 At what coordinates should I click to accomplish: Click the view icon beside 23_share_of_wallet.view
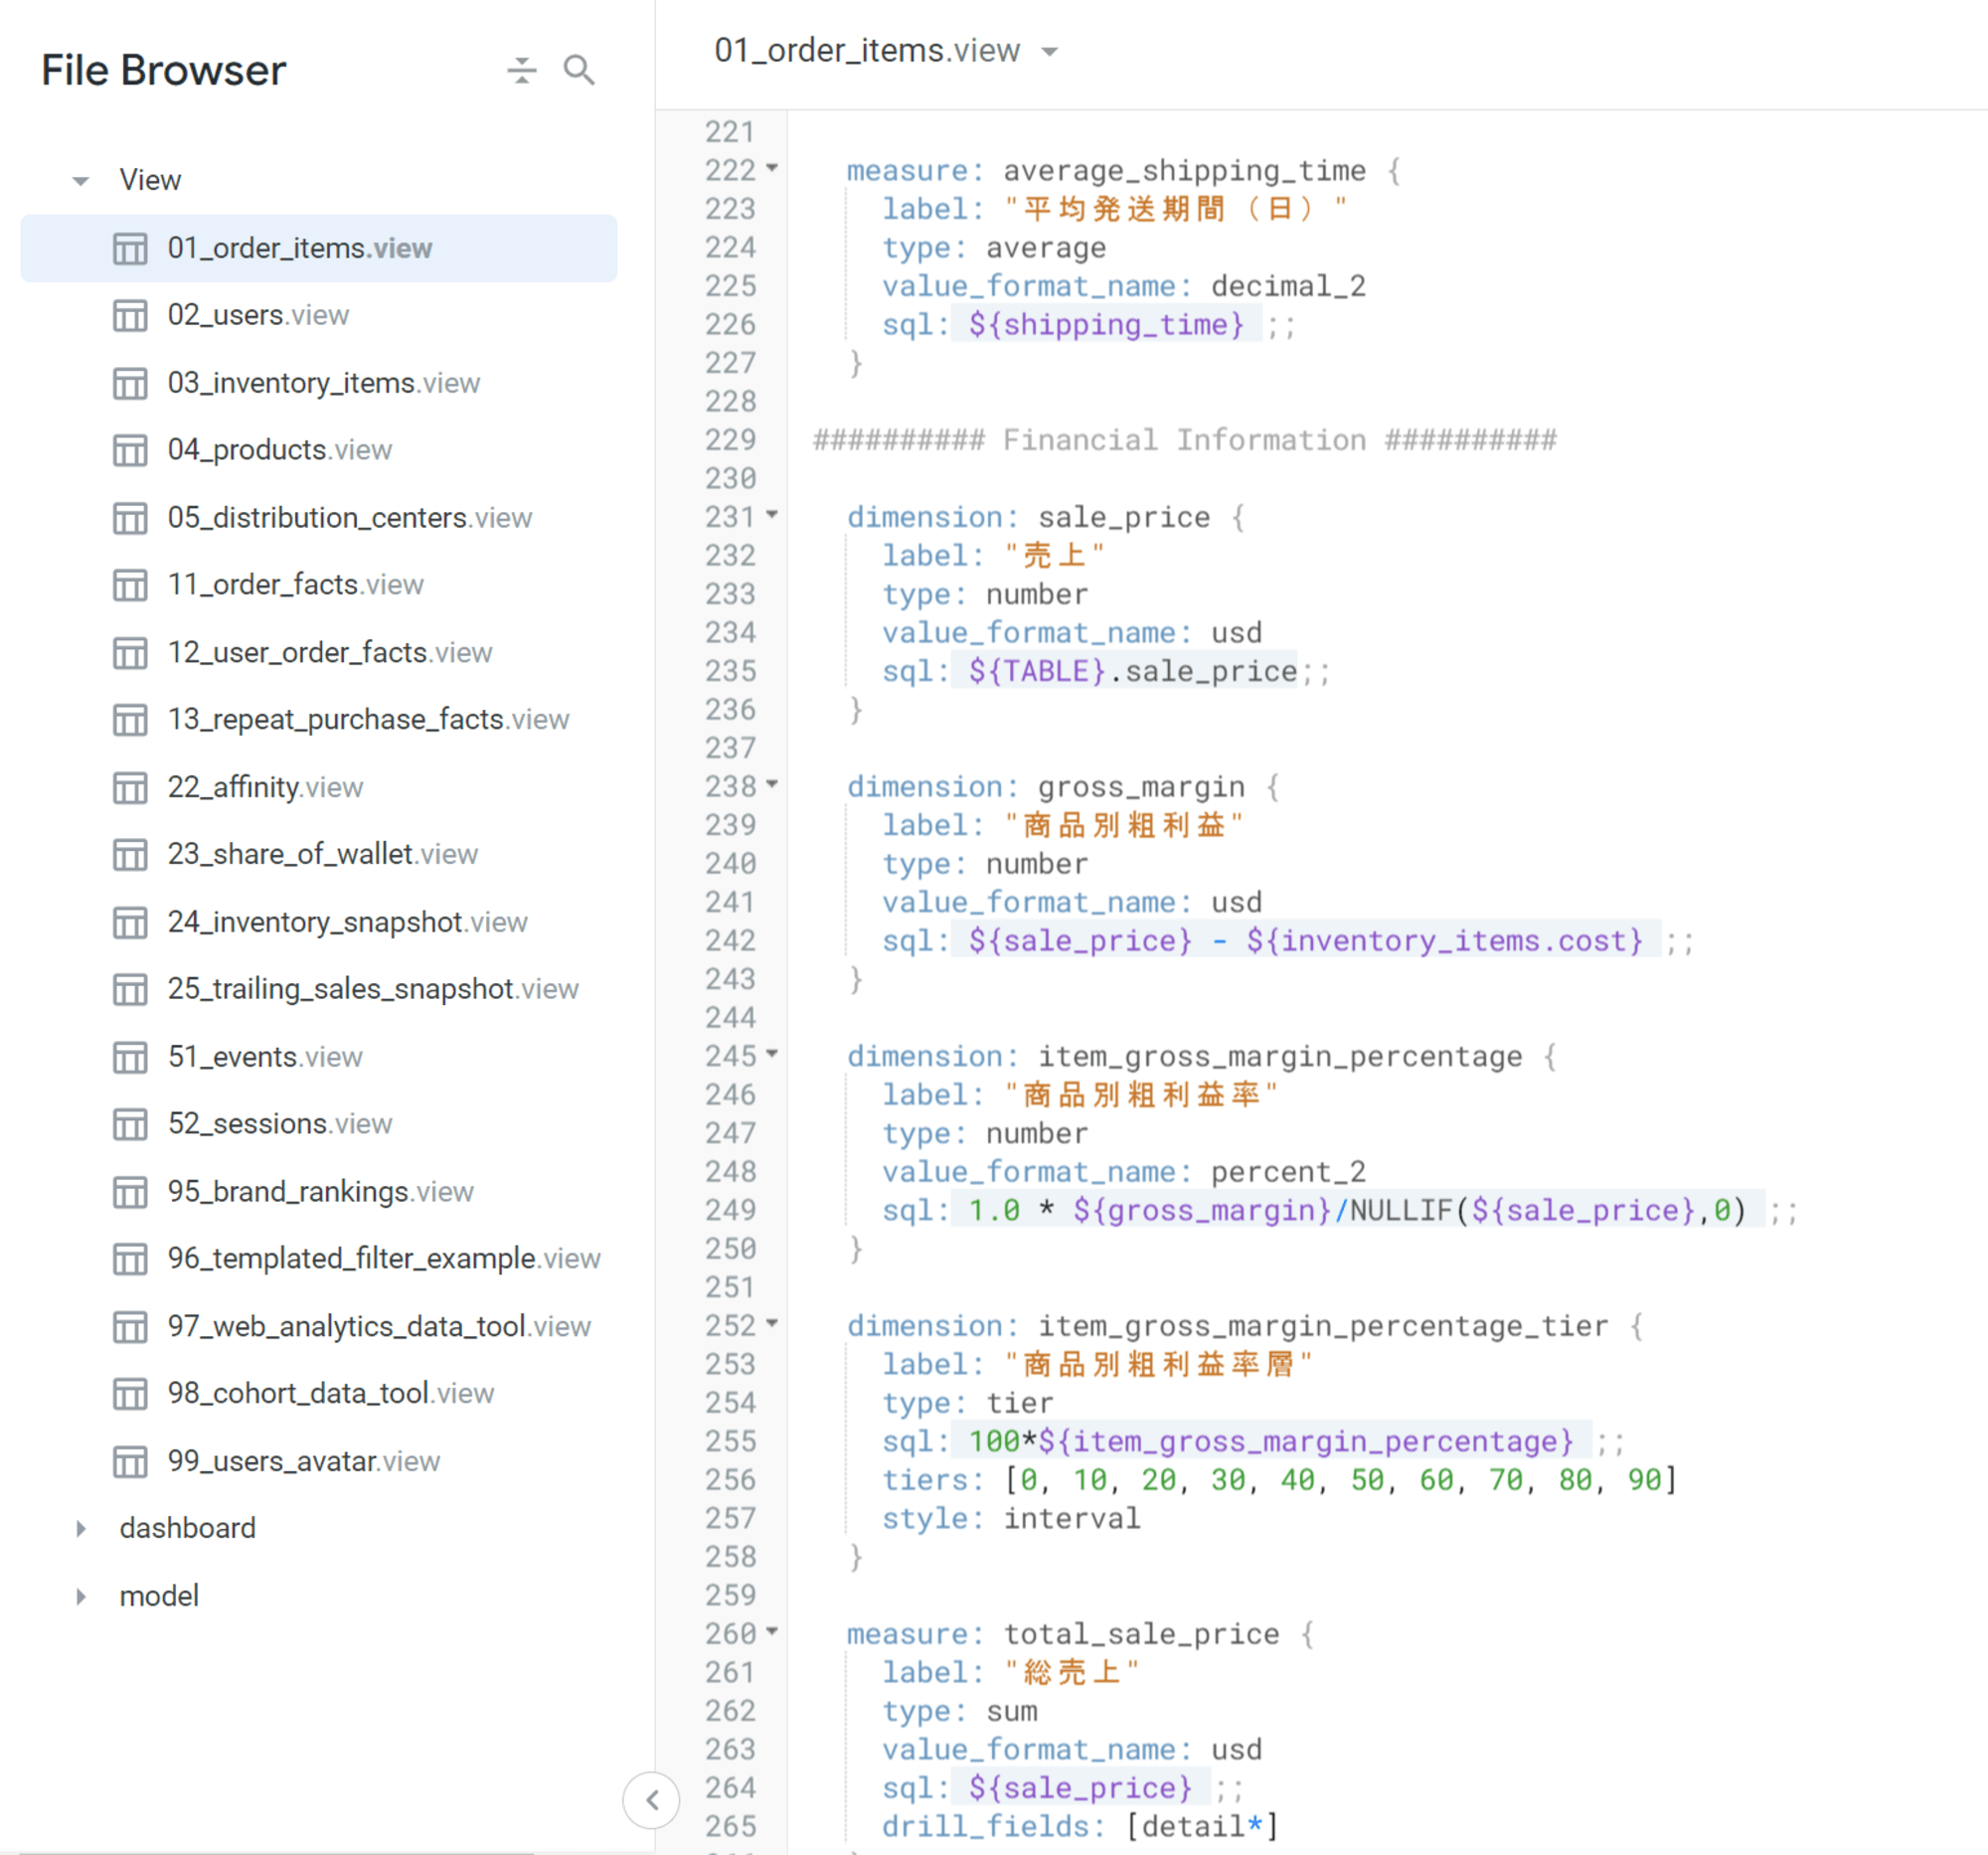(x=130, y=855)
